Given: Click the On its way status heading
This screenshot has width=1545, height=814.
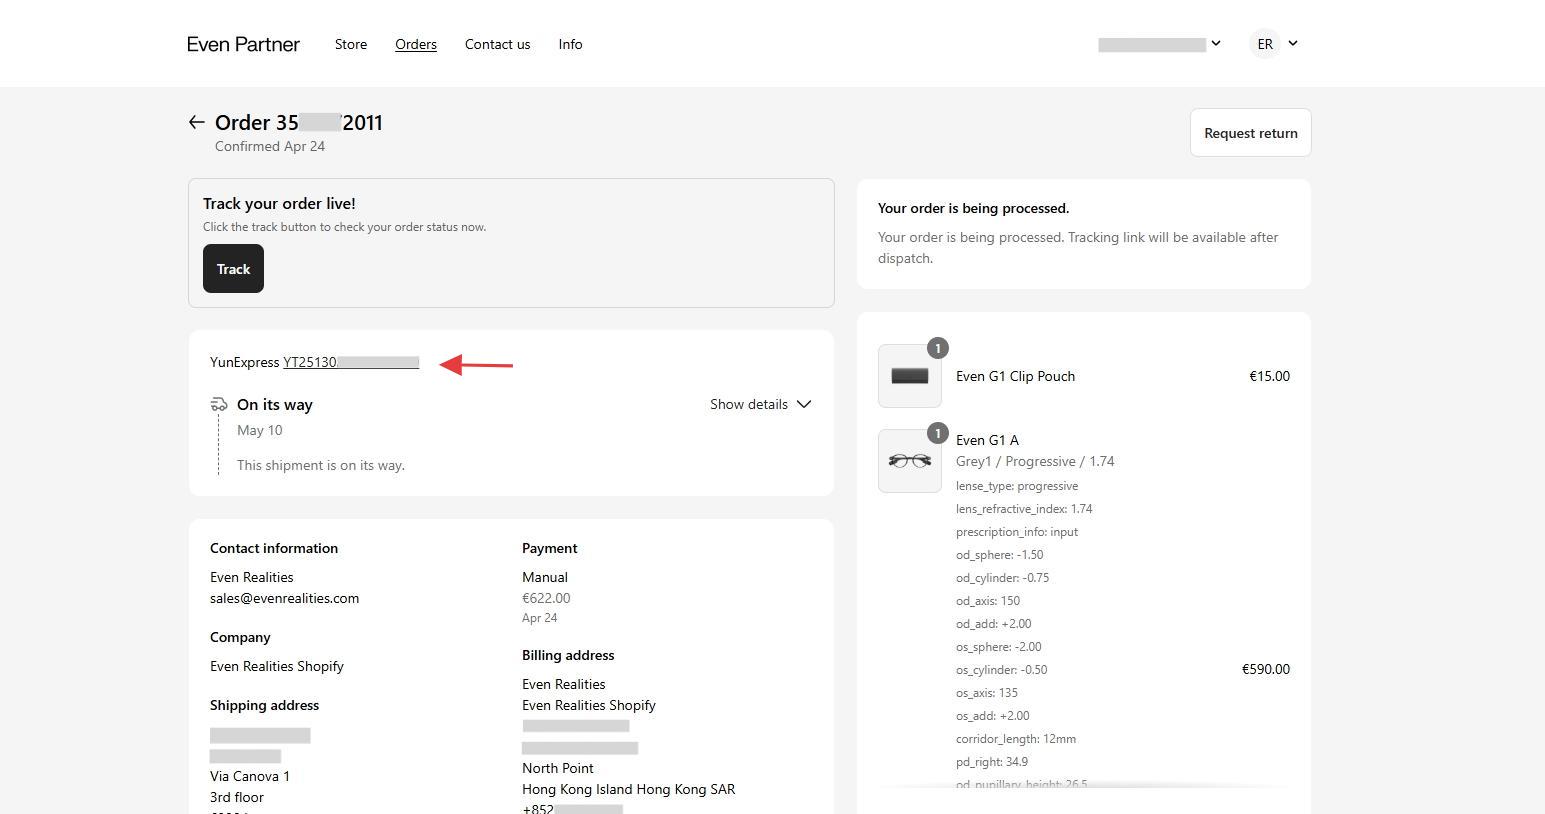Looking at the screenshot, I should tap(275, 404).
